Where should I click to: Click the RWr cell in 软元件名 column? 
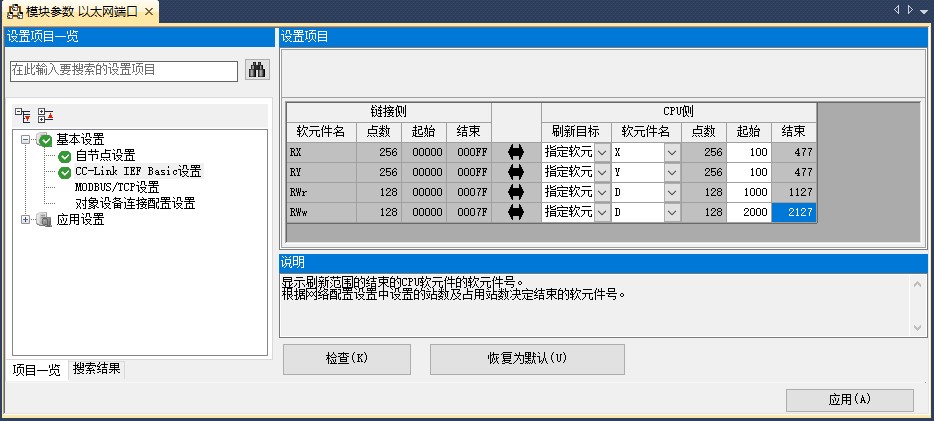coord(322,192)
